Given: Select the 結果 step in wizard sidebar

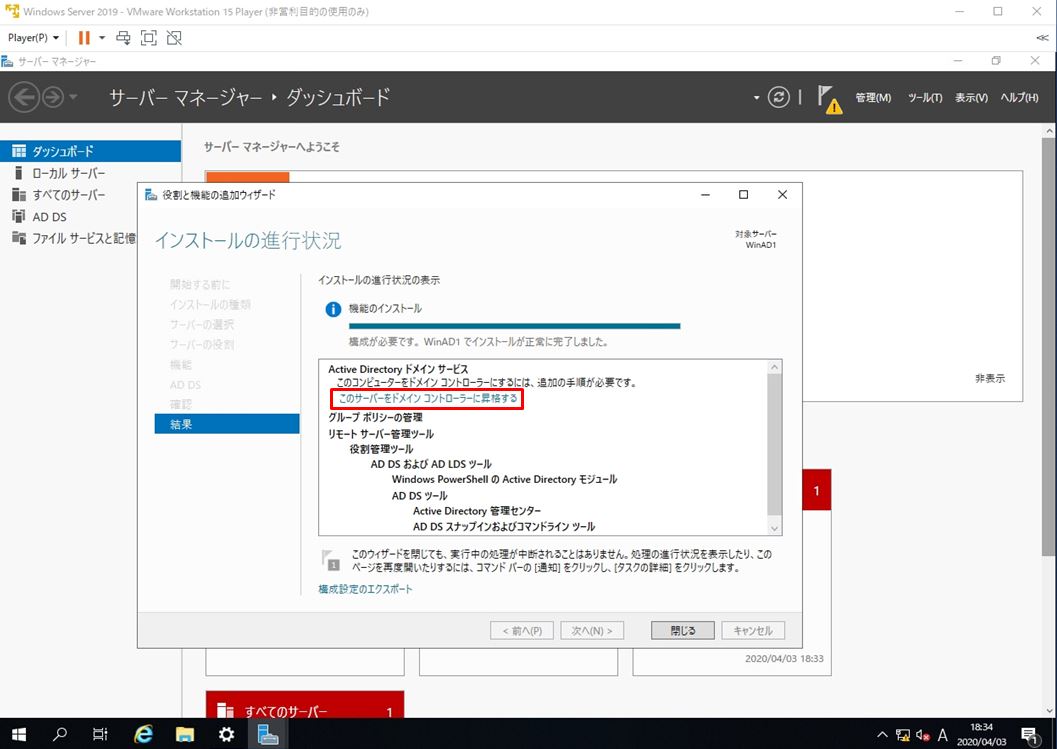Looking at the screenshot, I should 226,424.
